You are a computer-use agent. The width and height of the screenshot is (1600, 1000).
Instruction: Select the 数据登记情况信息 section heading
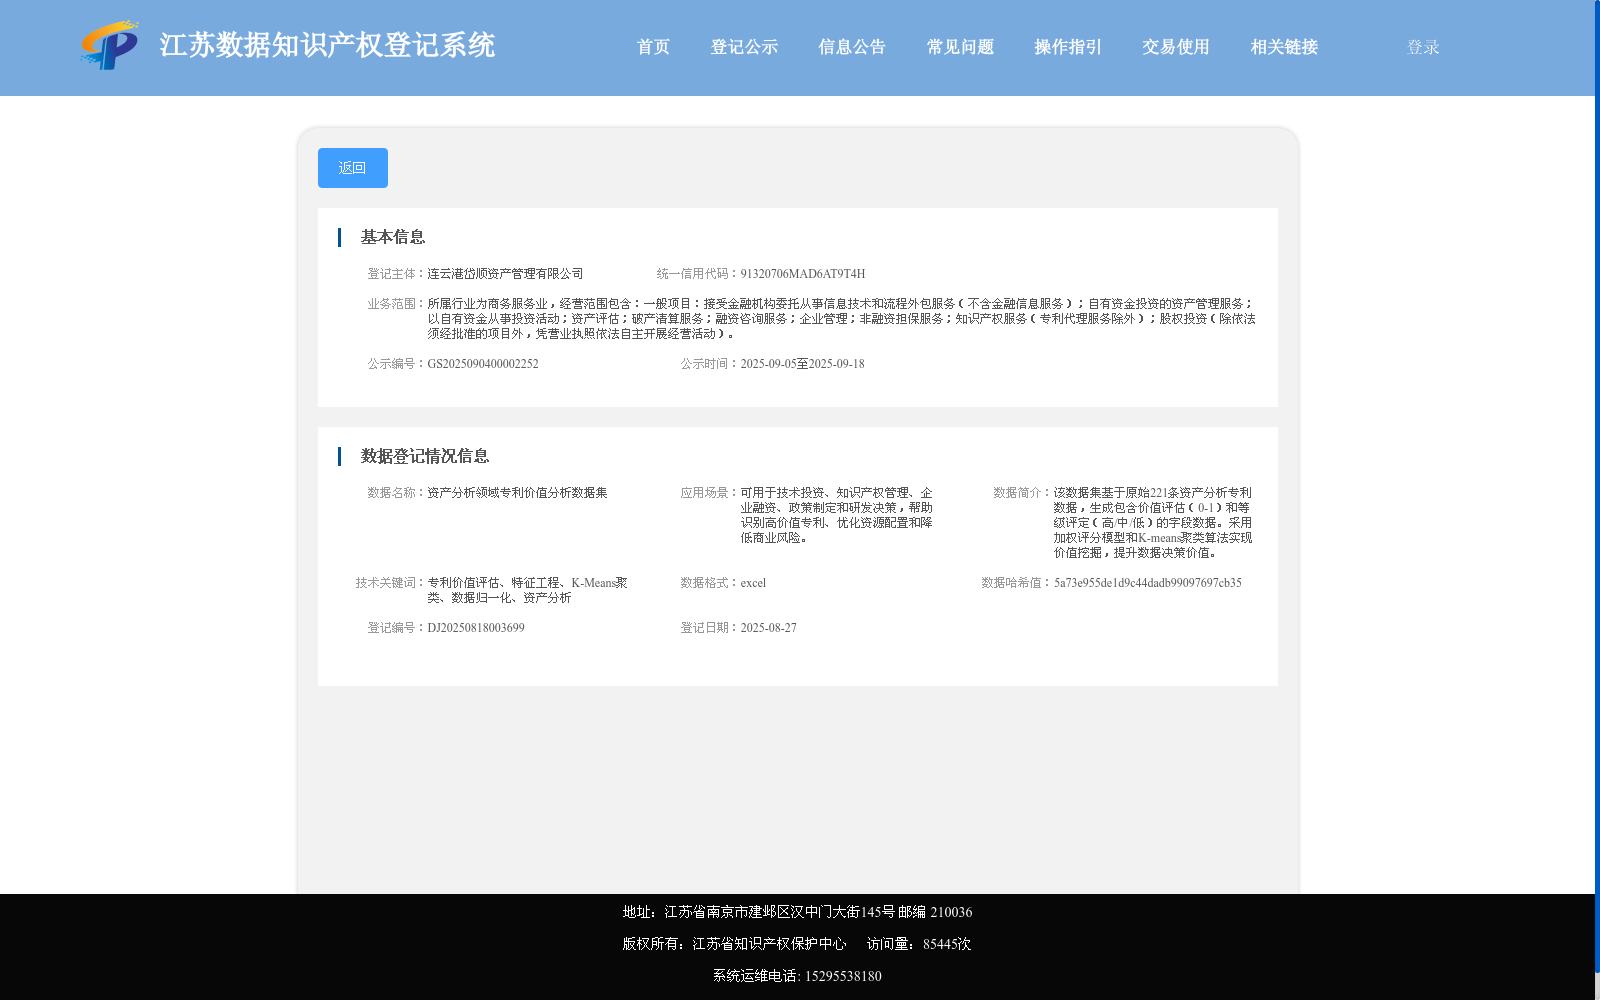(x=425, y=456)
